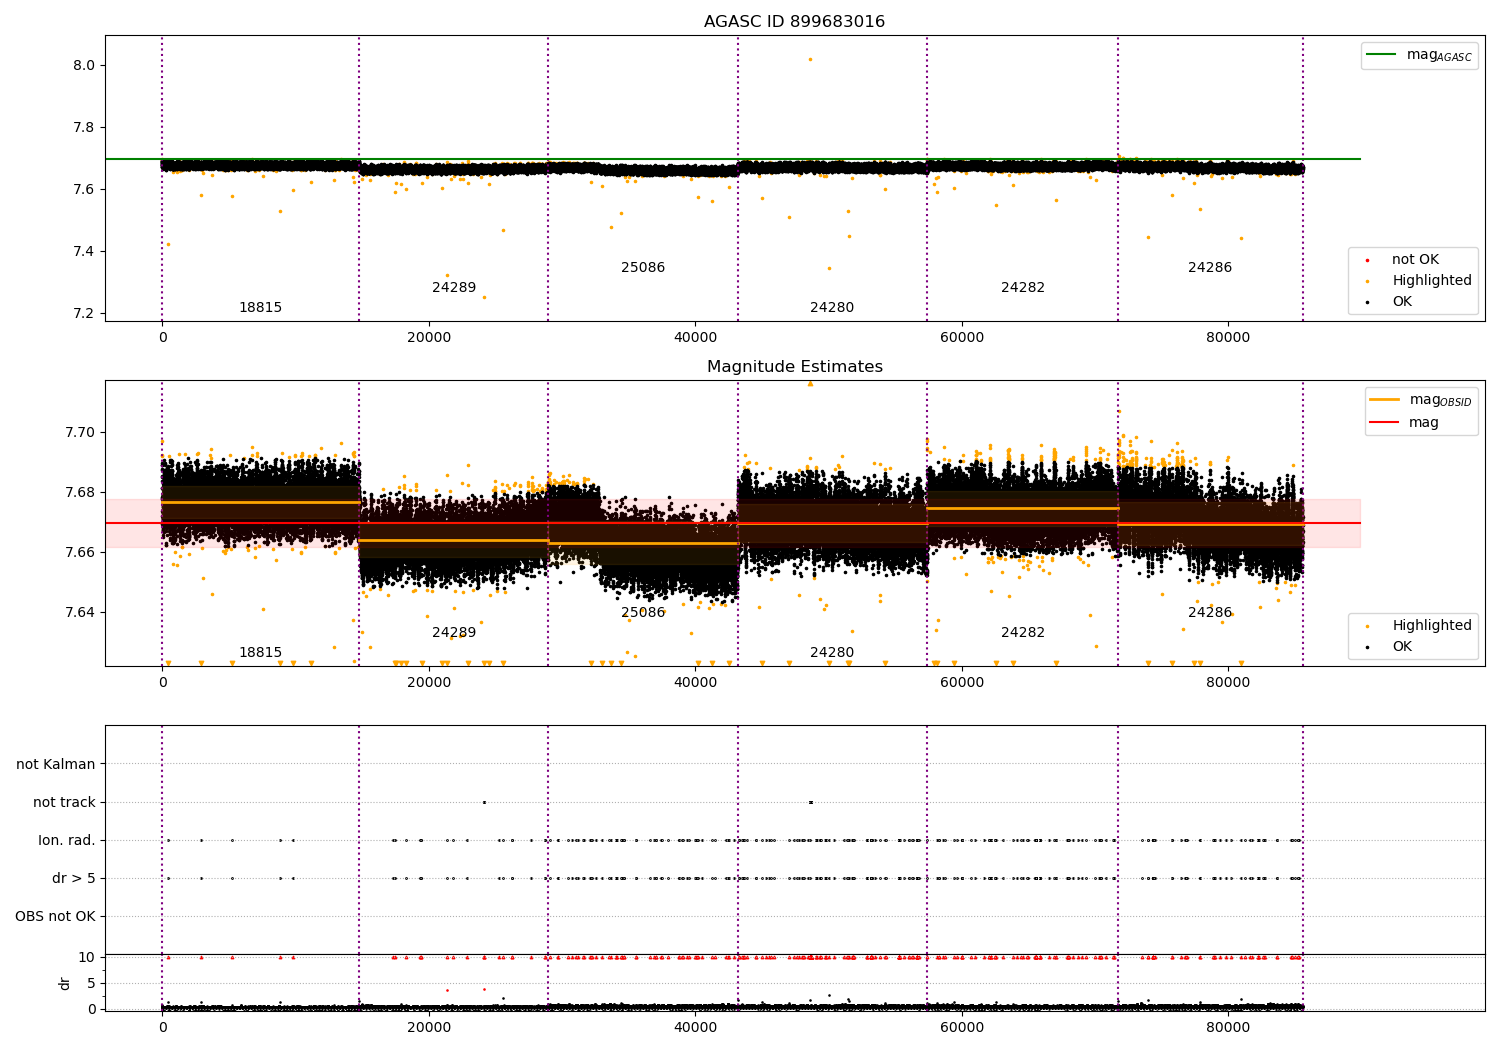Image resolution: width=1500 pixels, height=1050 pixels.
Task: Click x-axis tick 20000 under the middle plot
Action: point(429,683)
